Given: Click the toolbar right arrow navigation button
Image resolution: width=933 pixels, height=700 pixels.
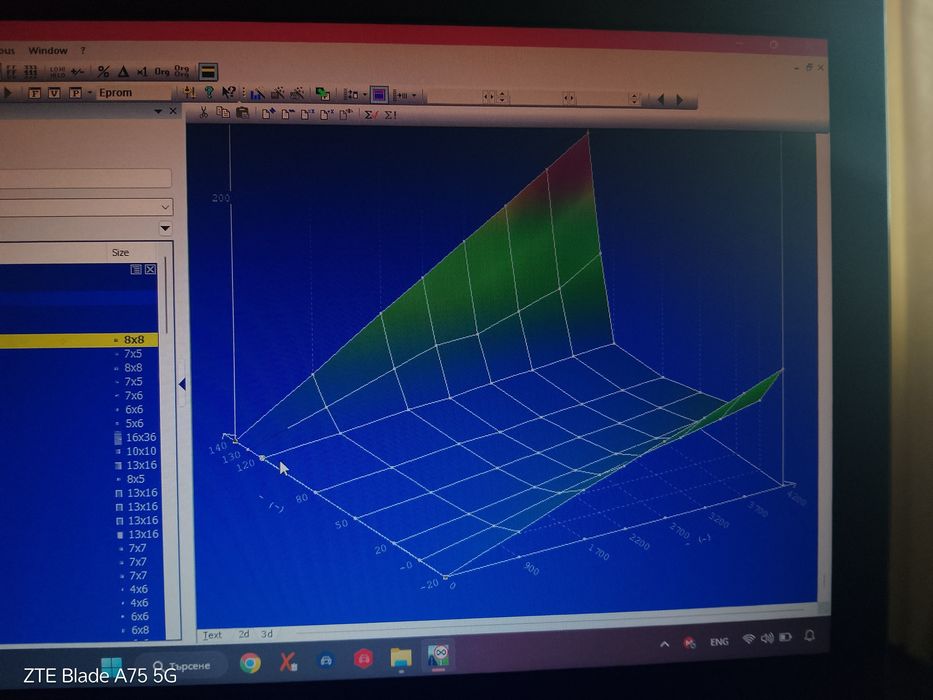Looking at the screenshot, I should coord(680,100).
